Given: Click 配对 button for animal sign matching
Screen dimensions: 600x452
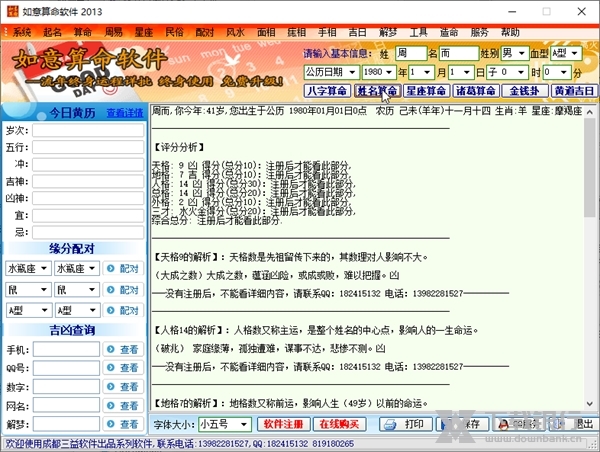Looking at the screenshot, I should 123,290.
